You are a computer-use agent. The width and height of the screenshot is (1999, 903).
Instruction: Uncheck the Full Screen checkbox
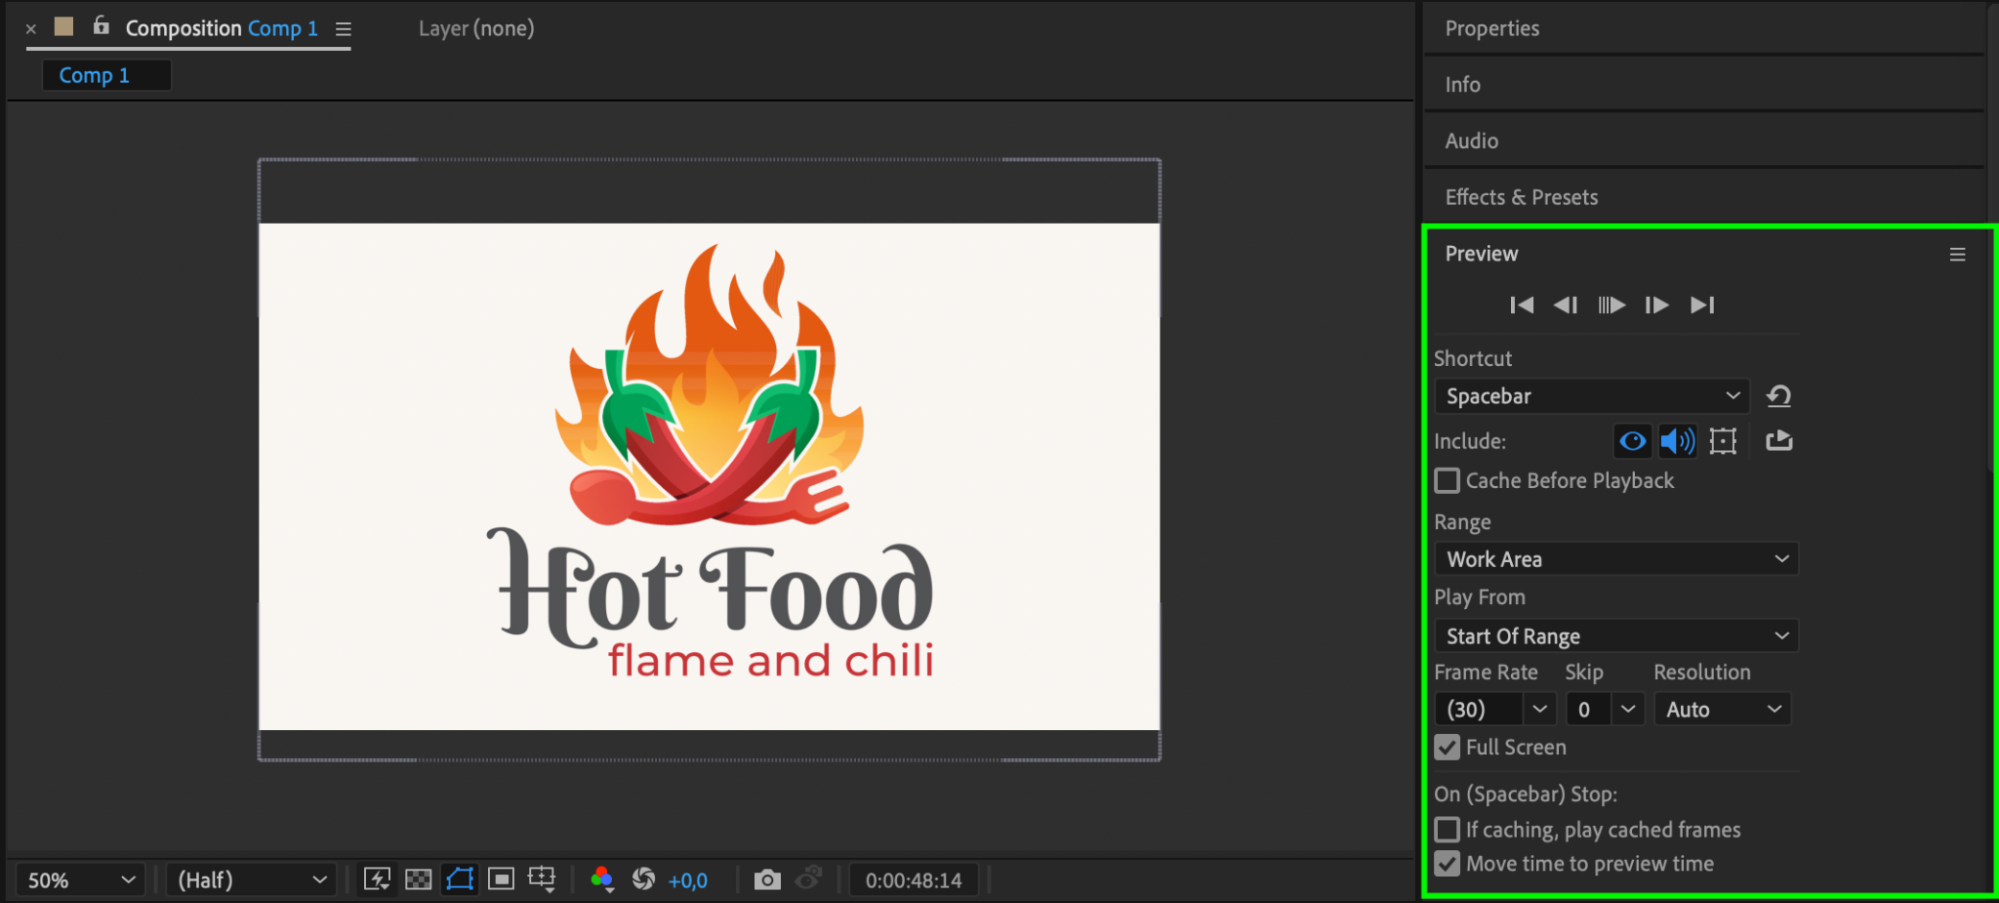[1447, 747]
